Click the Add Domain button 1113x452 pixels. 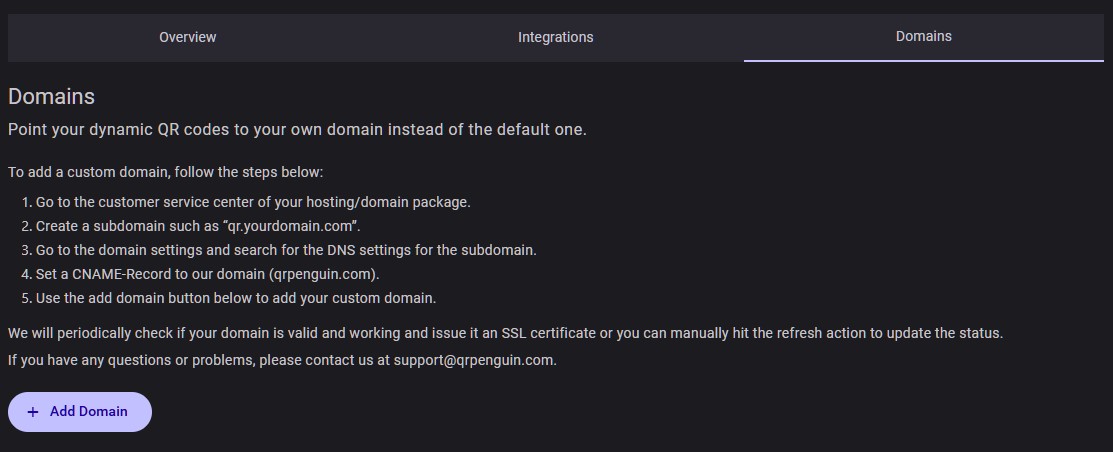(80, 412)
